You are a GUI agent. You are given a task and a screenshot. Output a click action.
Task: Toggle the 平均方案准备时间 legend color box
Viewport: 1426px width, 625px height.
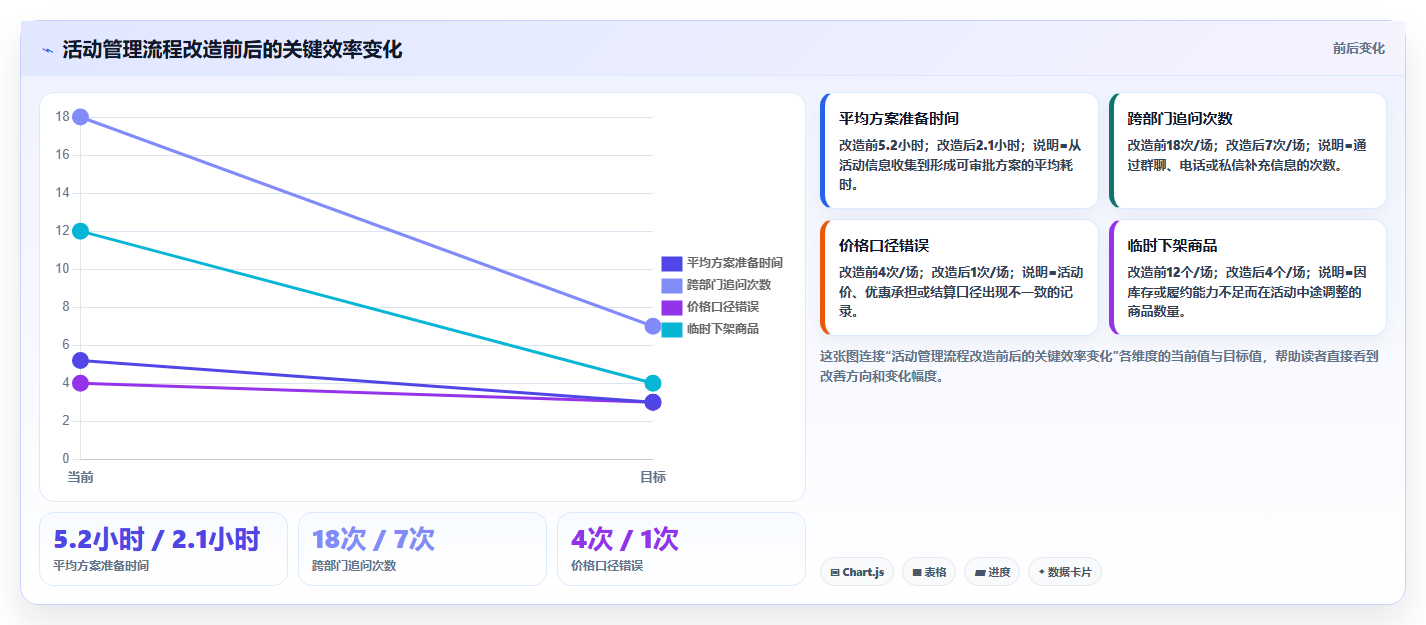pyautogui.click(x=672, y=263)
